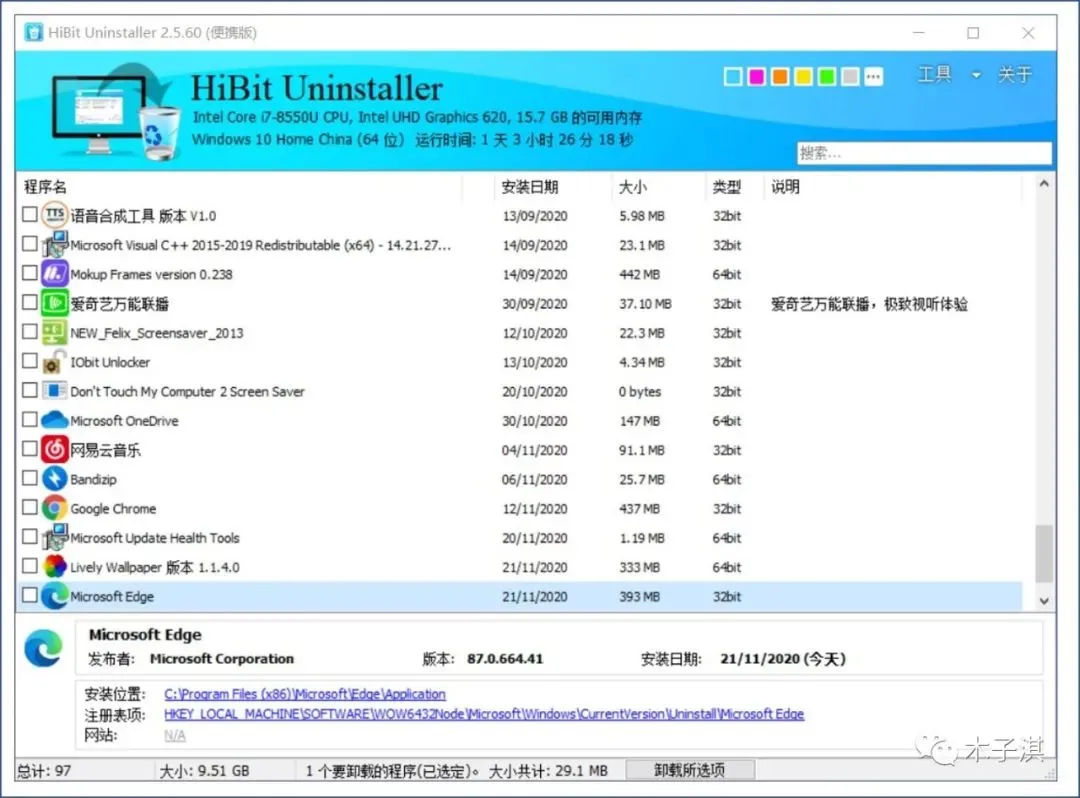Click the HiBit title bar app icon

click(33, 32)
